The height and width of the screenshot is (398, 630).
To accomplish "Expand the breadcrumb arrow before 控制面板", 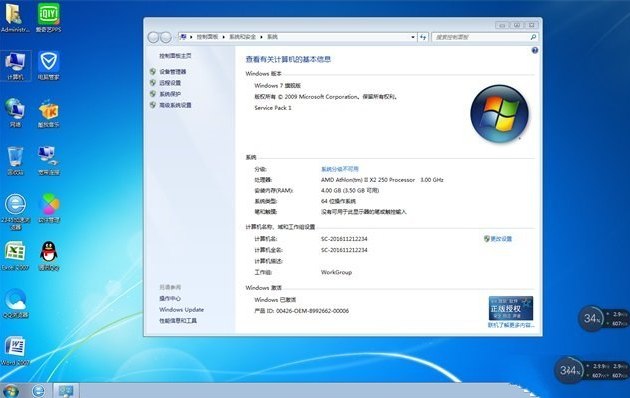I will (x=191, y=37).
